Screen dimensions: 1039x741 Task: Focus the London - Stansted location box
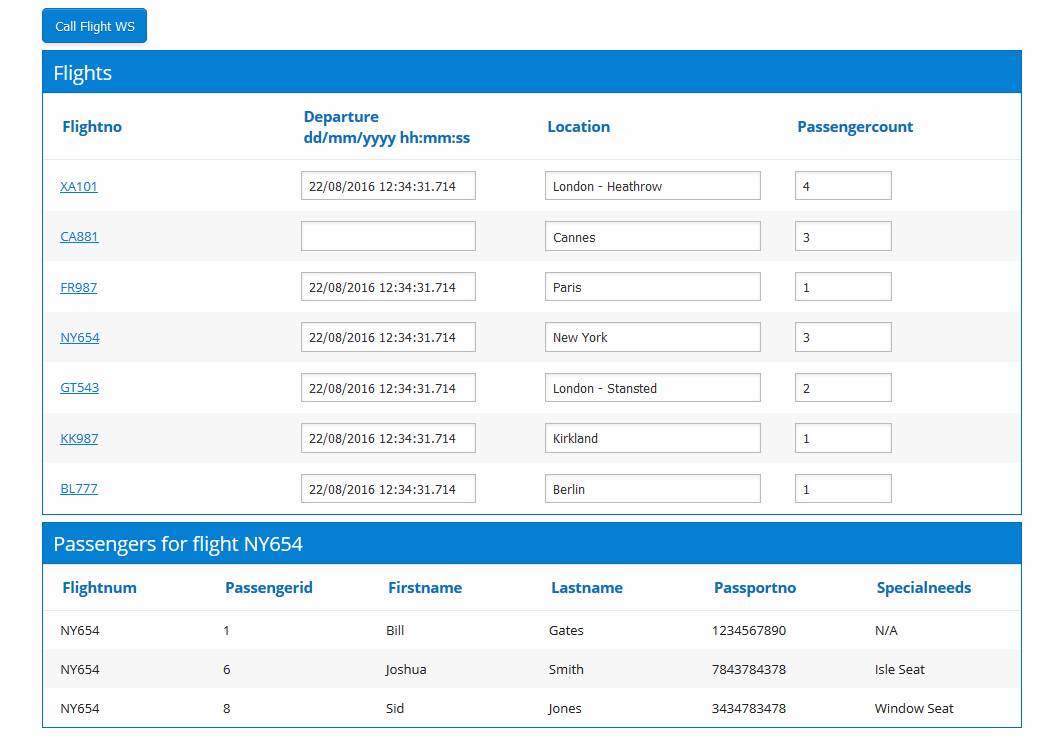click(652, 388)
